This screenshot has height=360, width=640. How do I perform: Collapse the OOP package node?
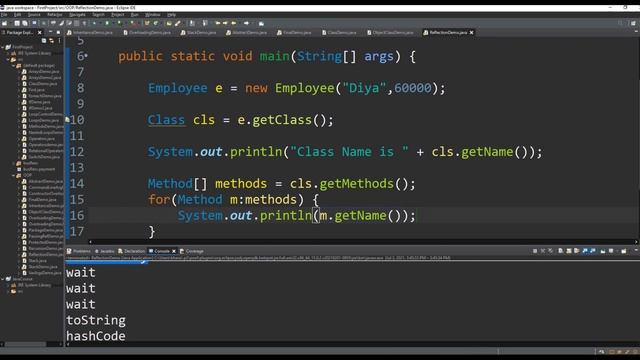click(13, 175)
